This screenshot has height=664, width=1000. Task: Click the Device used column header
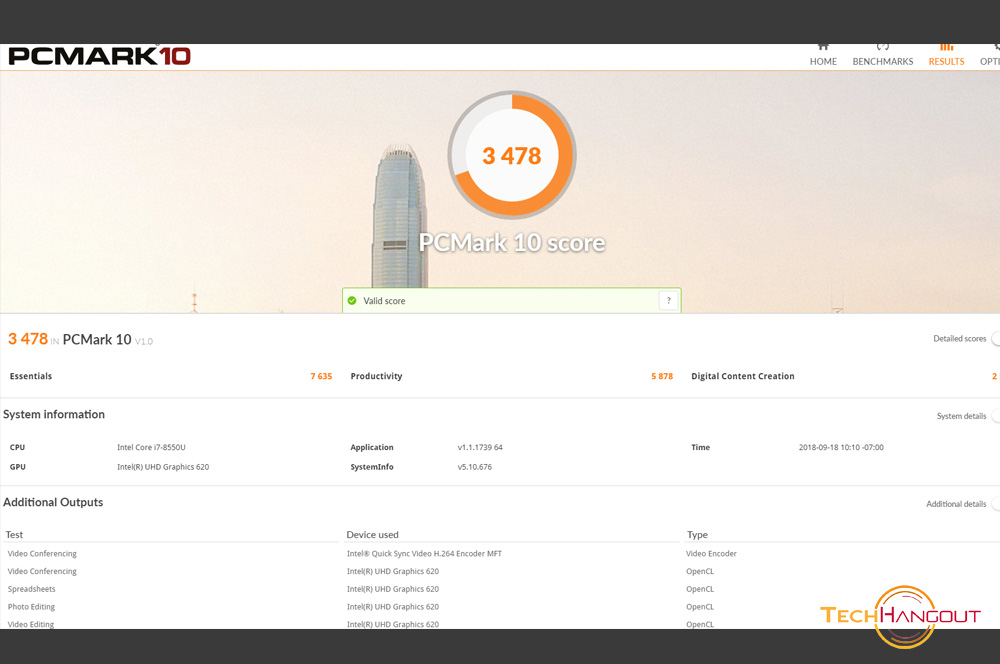[x=372, y=535]
